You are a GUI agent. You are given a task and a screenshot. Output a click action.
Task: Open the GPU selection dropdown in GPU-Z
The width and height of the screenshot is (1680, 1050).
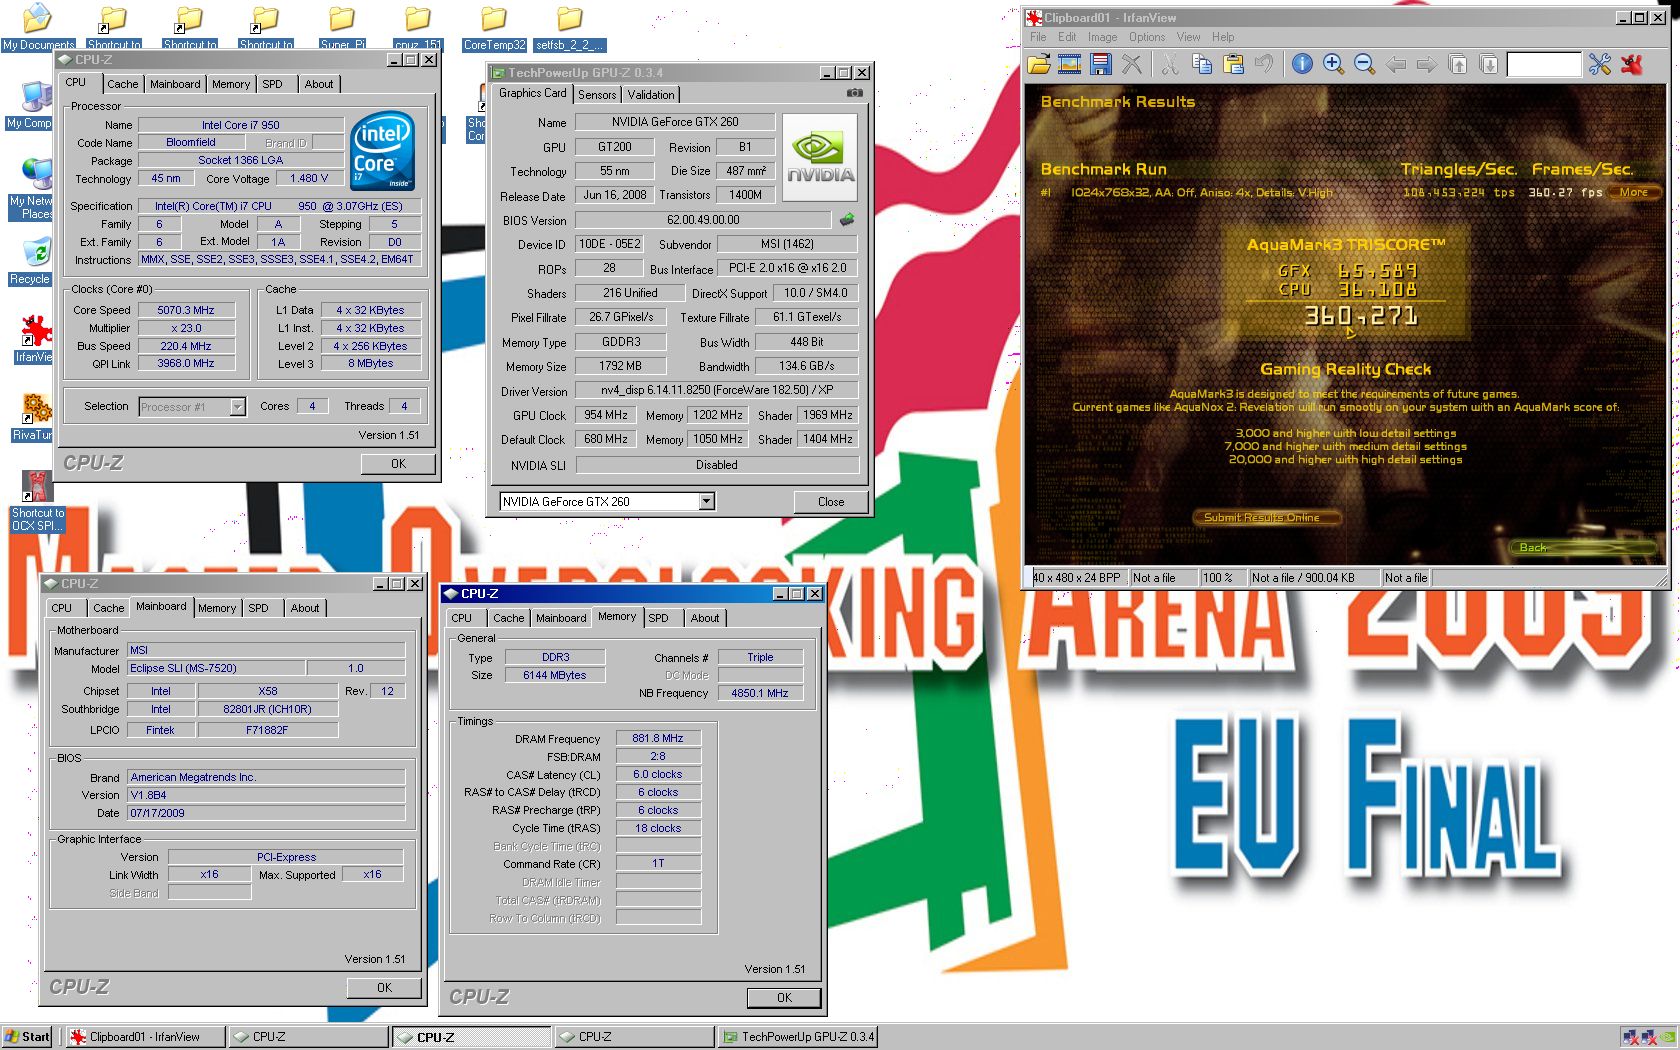(707, 502)
